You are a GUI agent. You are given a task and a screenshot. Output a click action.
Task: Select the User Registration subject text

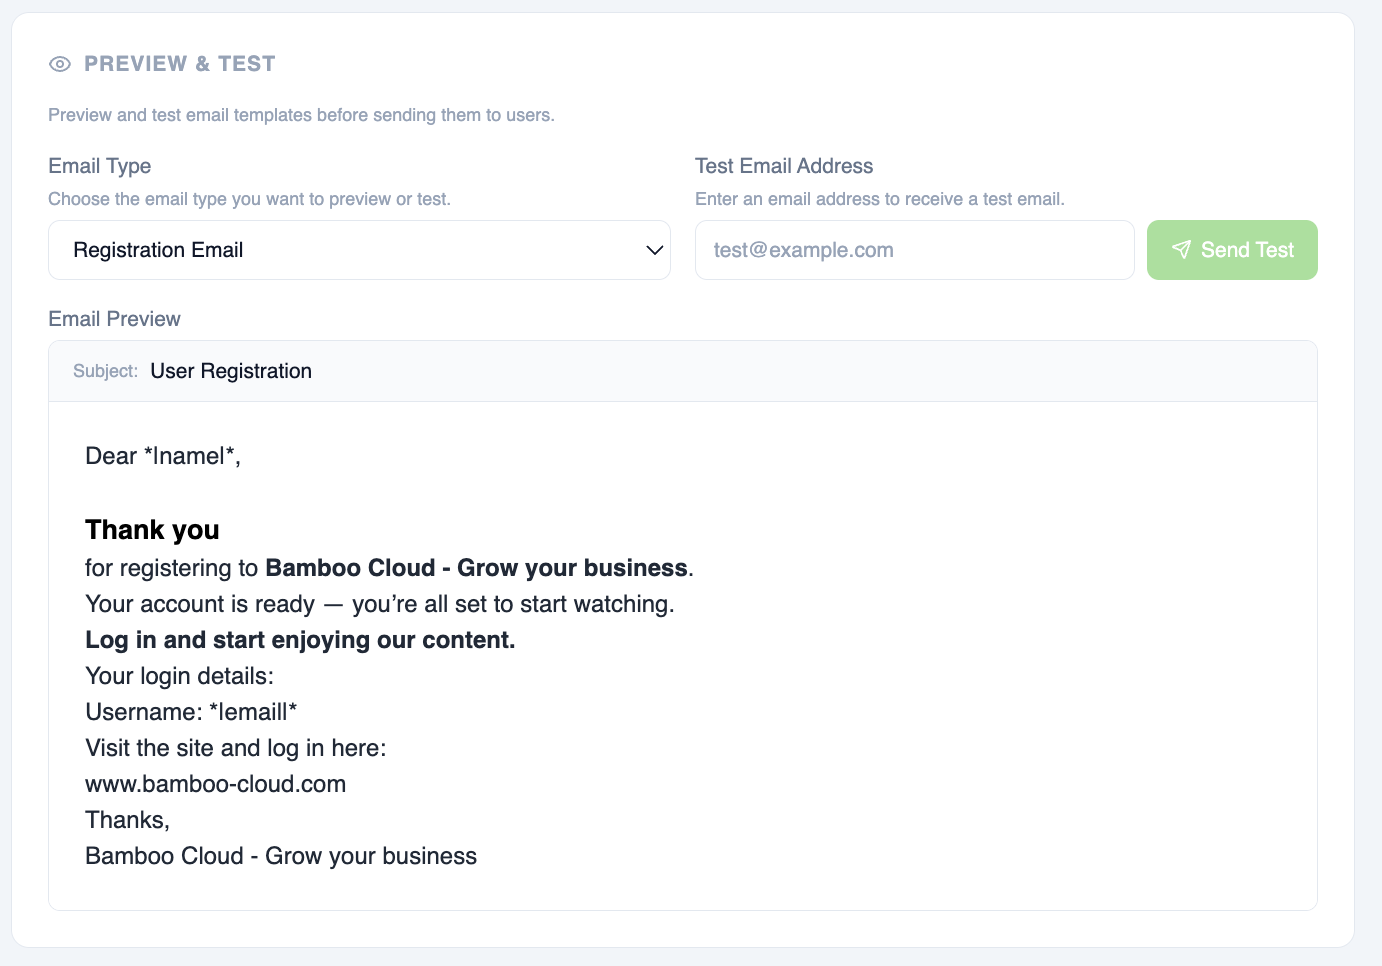tap(231, 371)
